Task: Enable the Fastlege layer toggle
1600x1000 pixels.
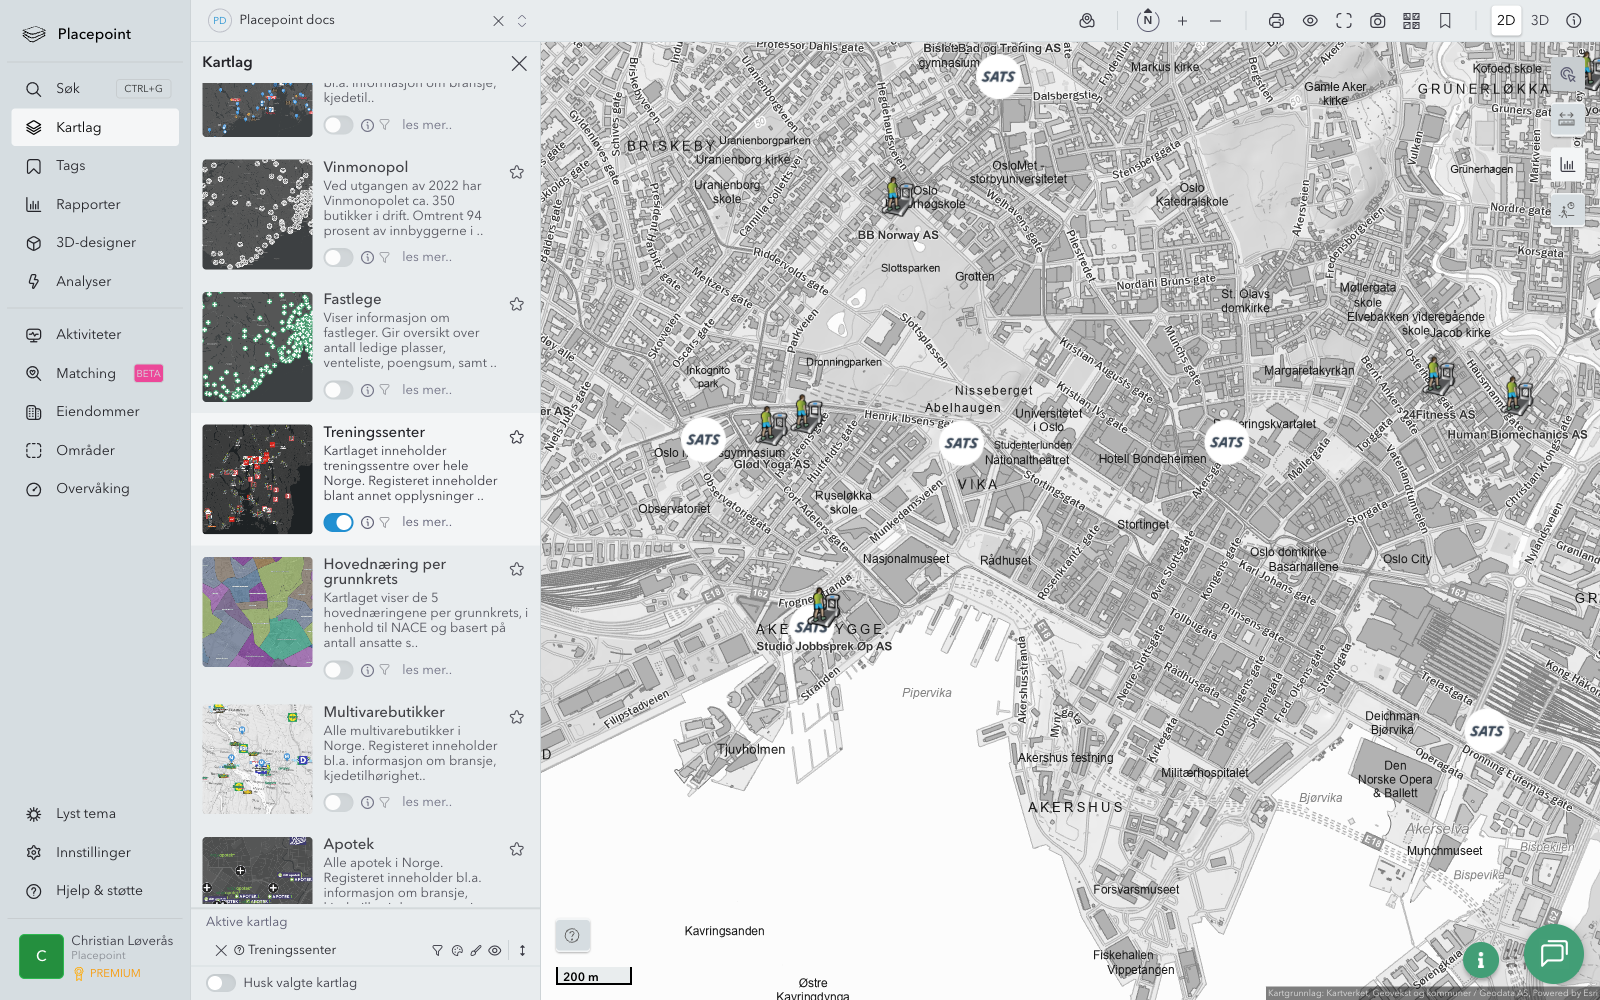Action: click(338, 390)
